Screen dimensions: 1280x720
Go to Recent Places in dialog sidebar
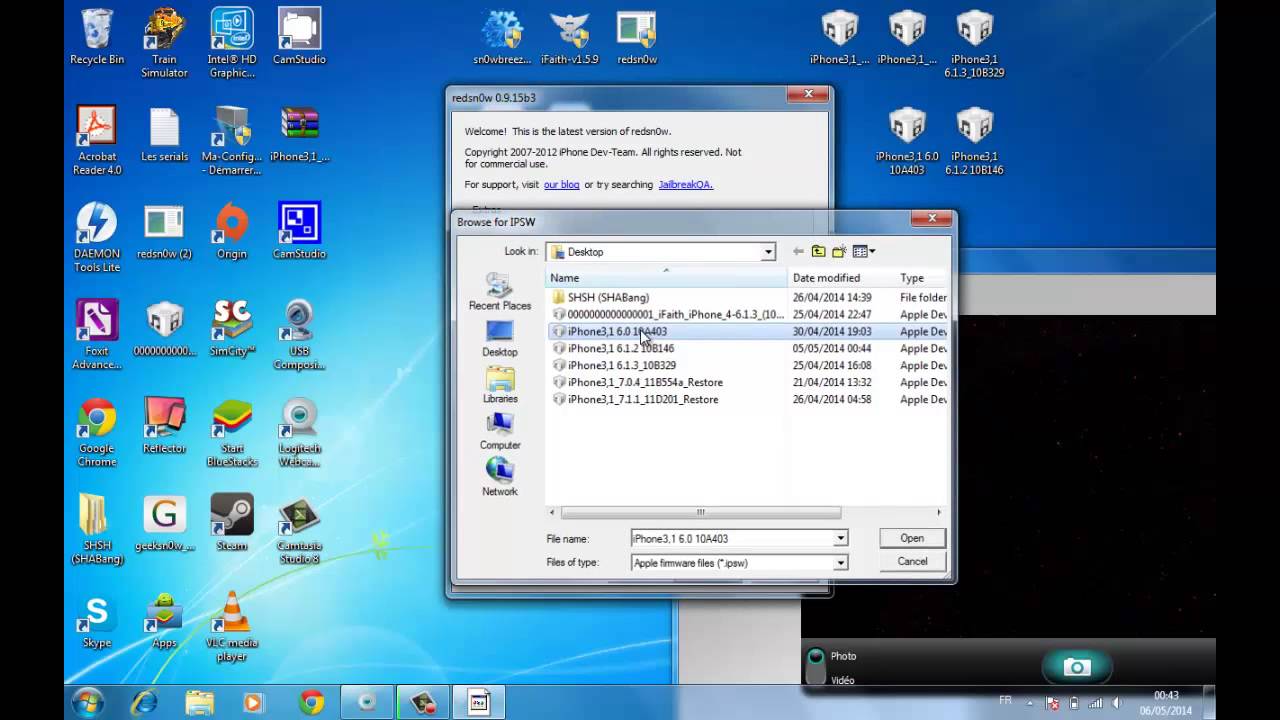click(x=500, y=292)
